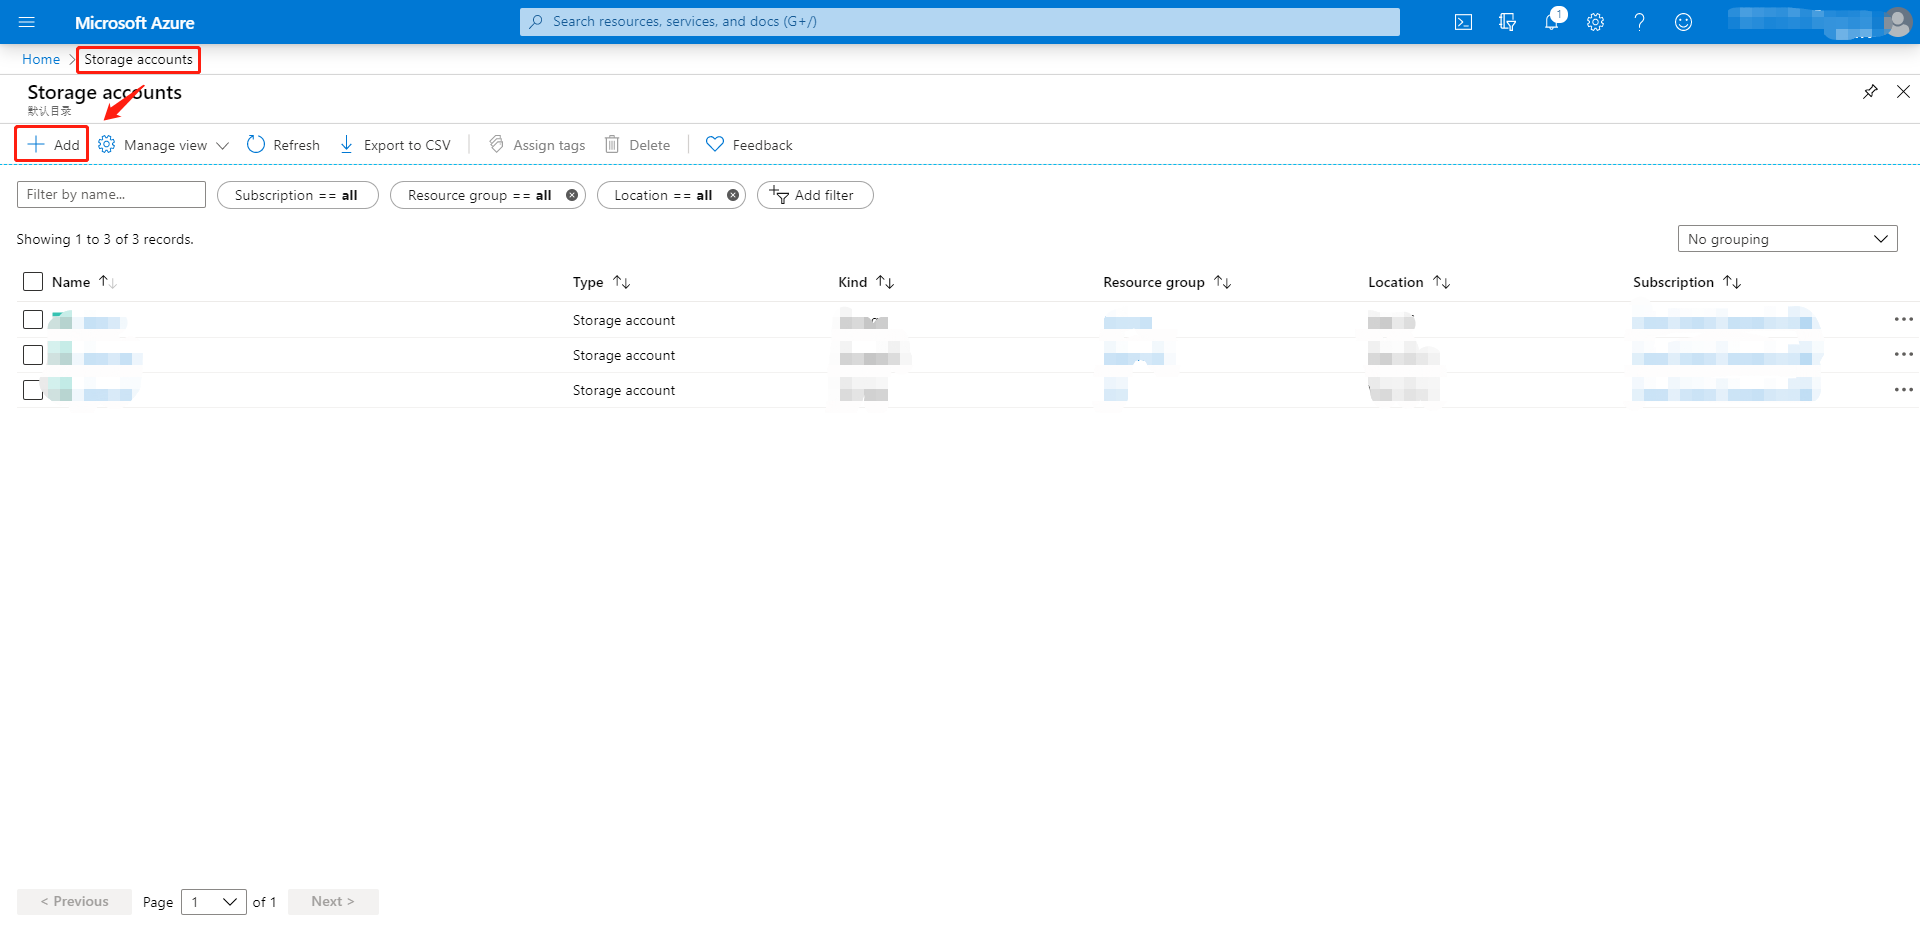Expand the Manage view dropdown

pos(164,145)
